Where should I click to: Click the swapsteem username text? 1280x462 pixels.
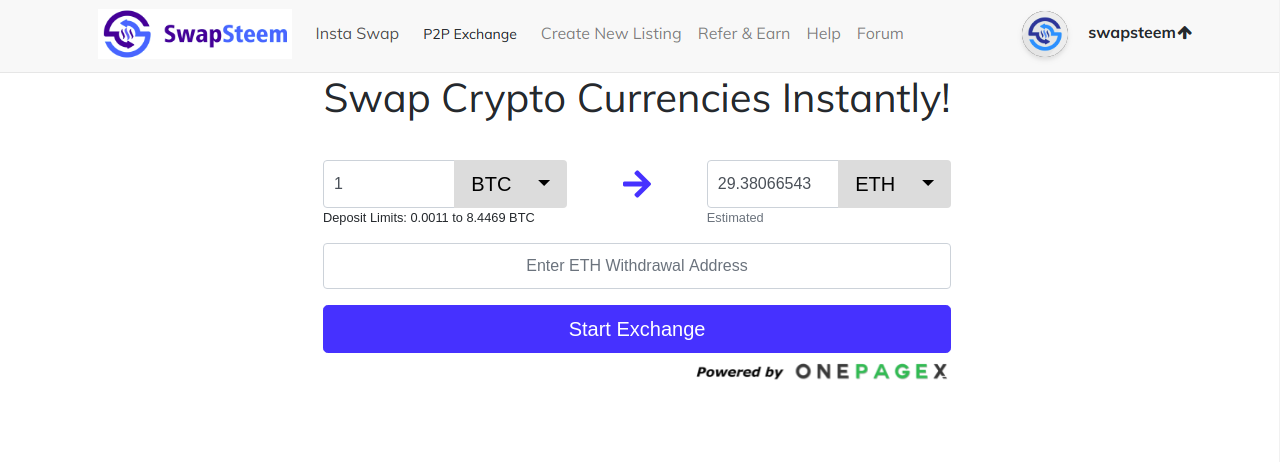pos(1131,33)
